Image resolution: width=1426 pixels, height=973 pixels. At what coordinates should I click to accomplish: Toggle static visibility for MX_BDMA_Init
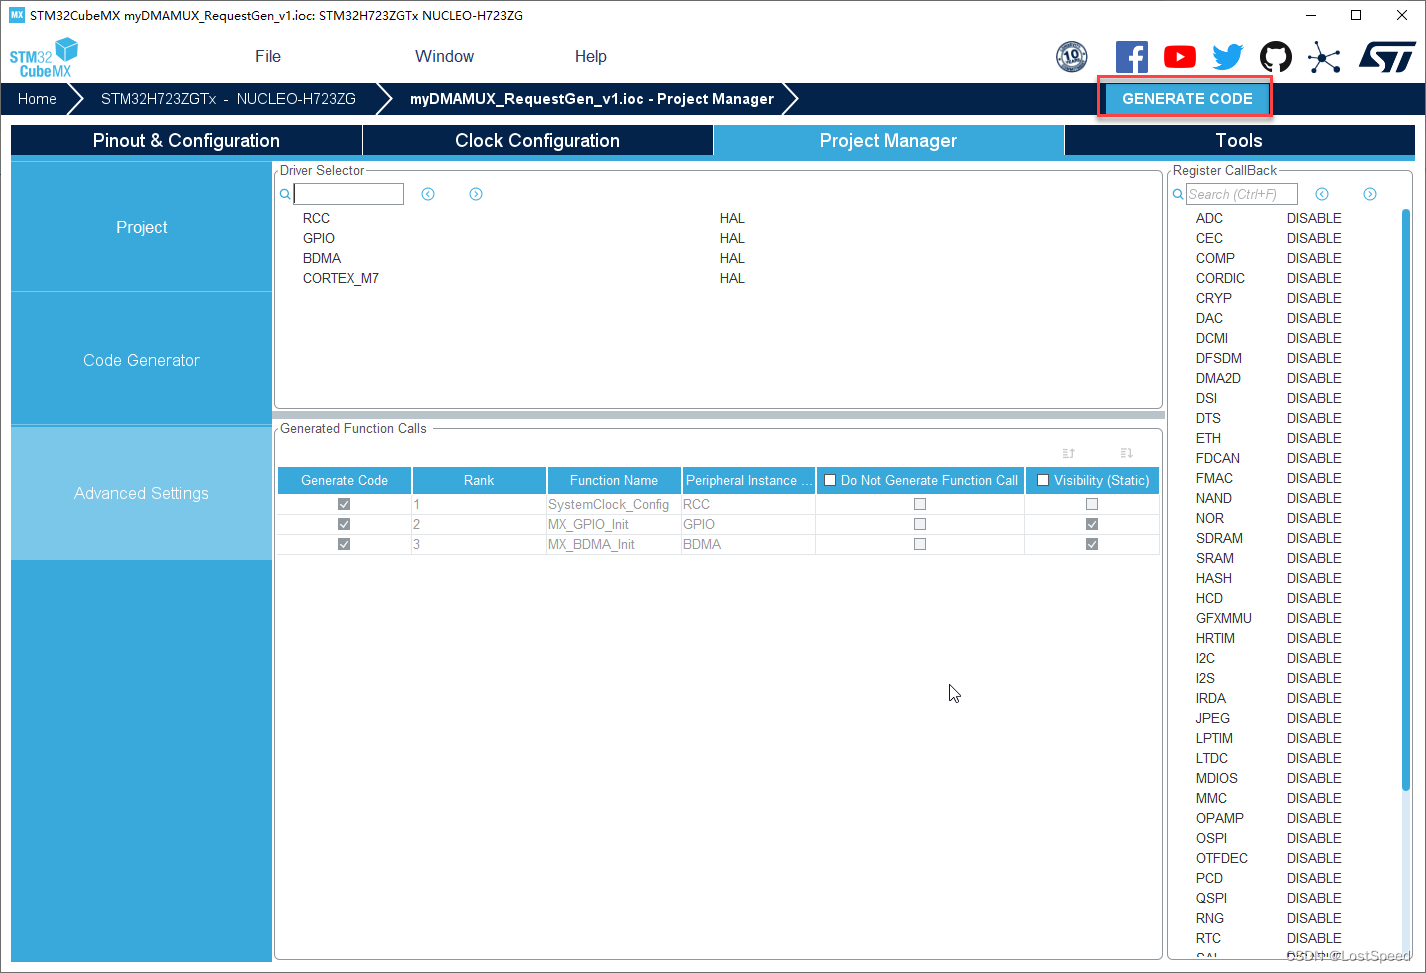pos(1092,544)
